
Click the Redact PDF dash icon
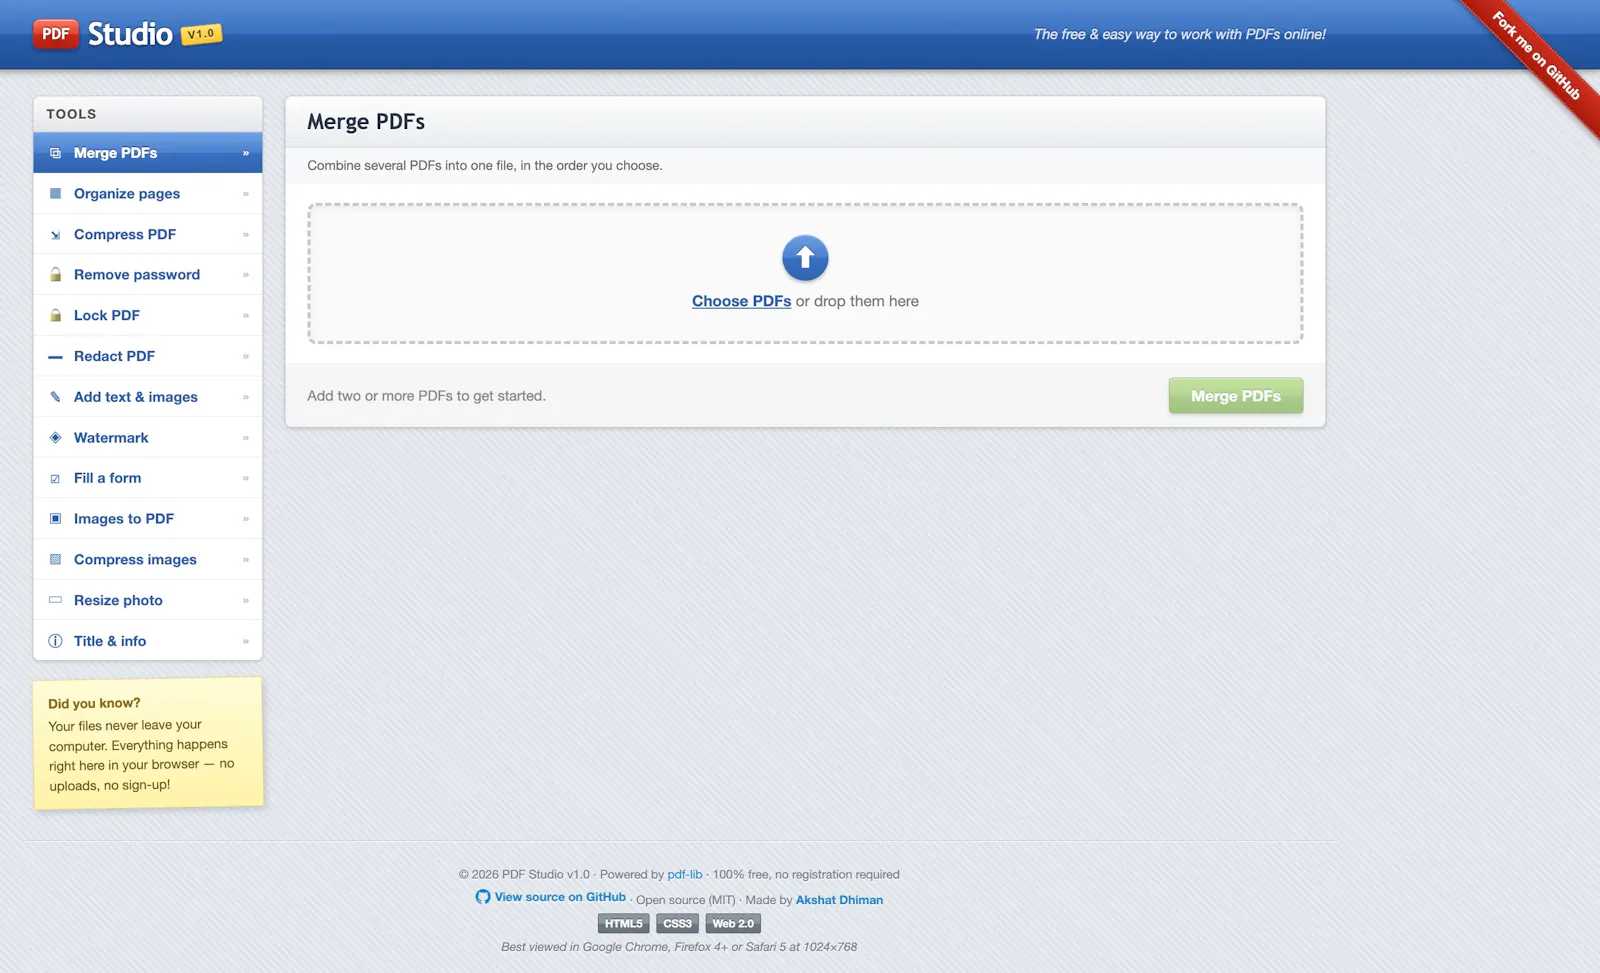pyautogui.click(x=55, y=357)
